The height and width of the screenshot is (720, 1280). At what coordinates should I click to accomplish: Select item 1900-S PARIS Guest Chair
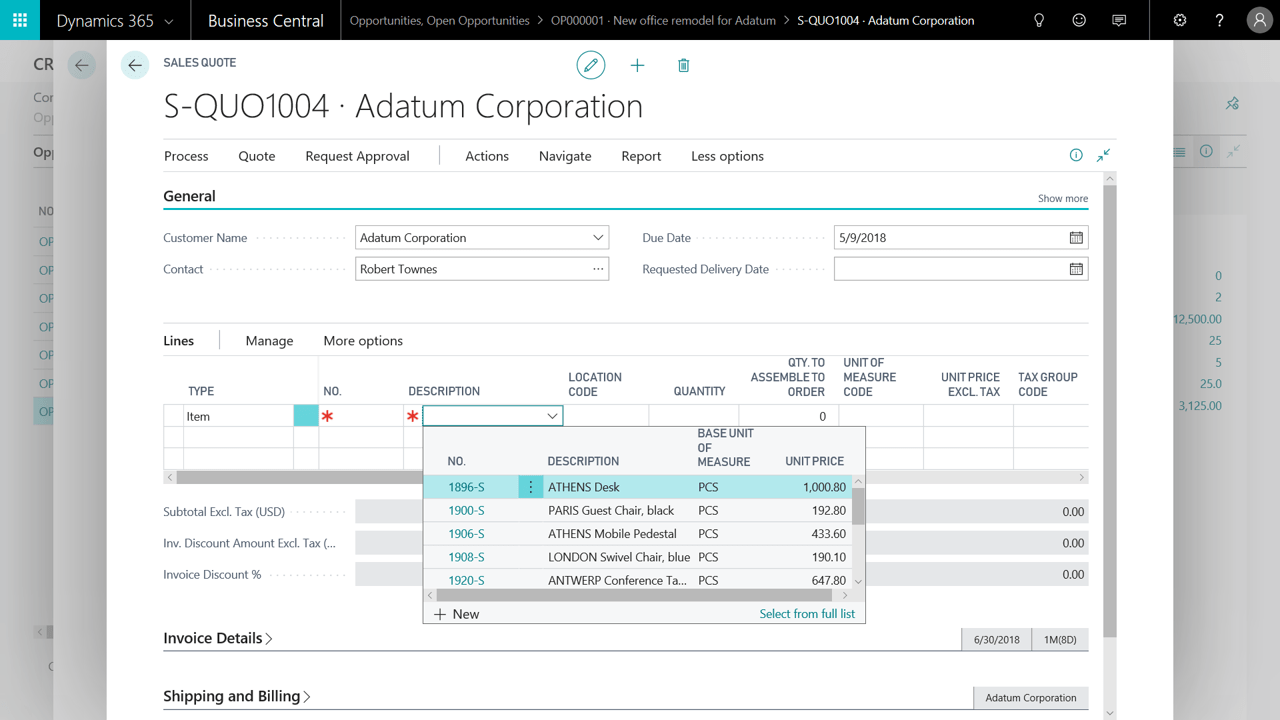pos(638,510)
